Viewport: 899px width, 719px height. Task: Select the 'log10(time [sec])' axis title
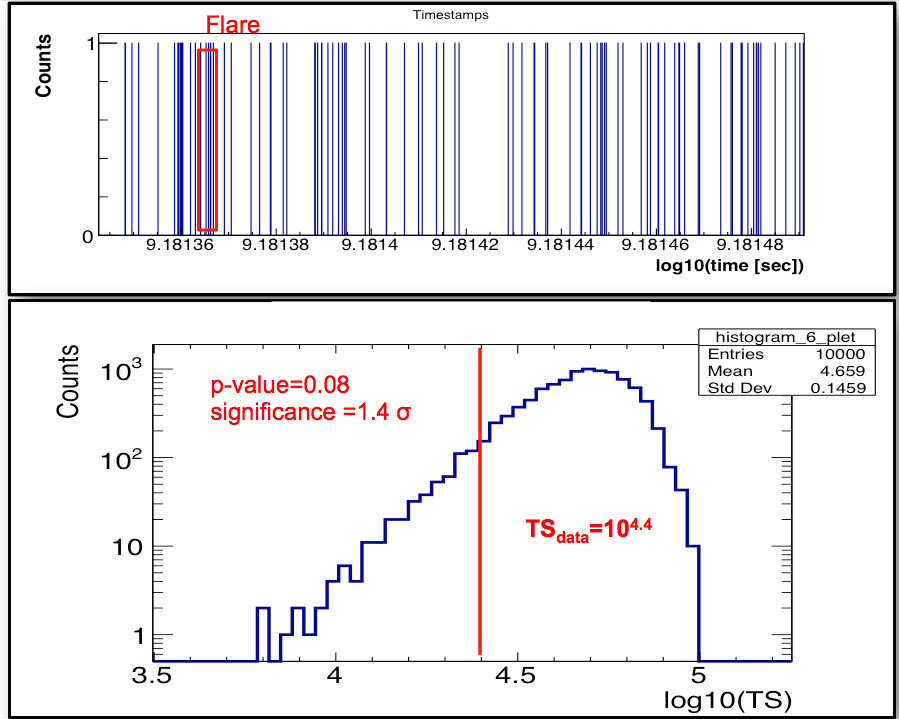coord(730,265)
